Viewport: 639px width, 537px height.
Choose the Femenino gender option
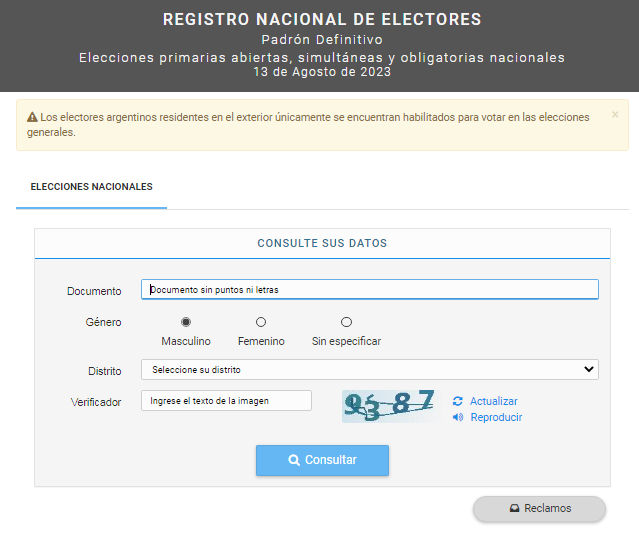(261, 322)
